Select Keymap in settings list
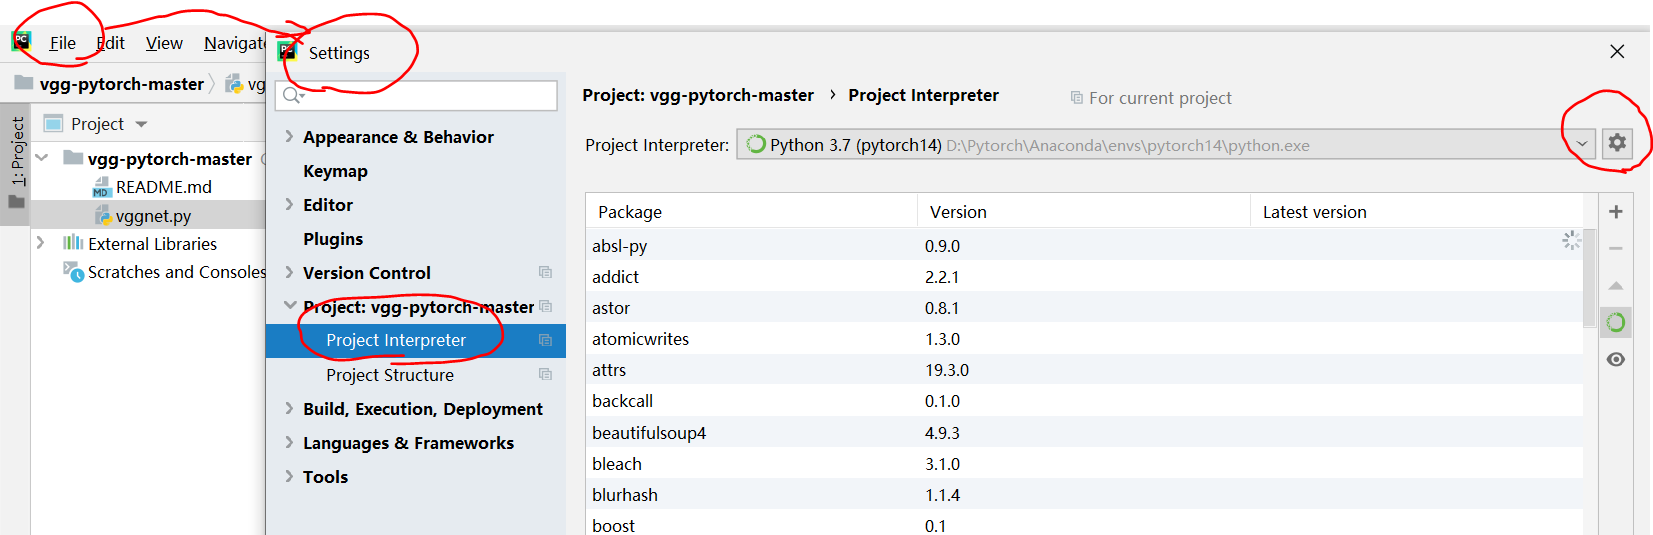This screenshot has width=1653, height=535. tap(335, 171)
